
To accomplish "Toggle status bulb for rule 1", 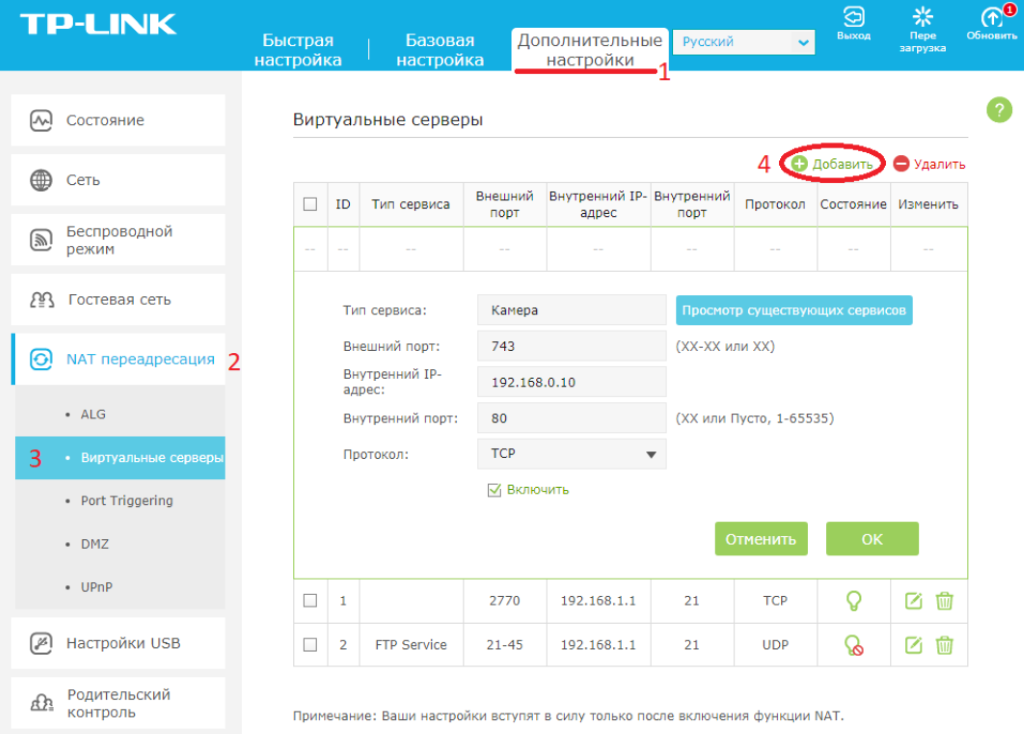I will [854, 601].
